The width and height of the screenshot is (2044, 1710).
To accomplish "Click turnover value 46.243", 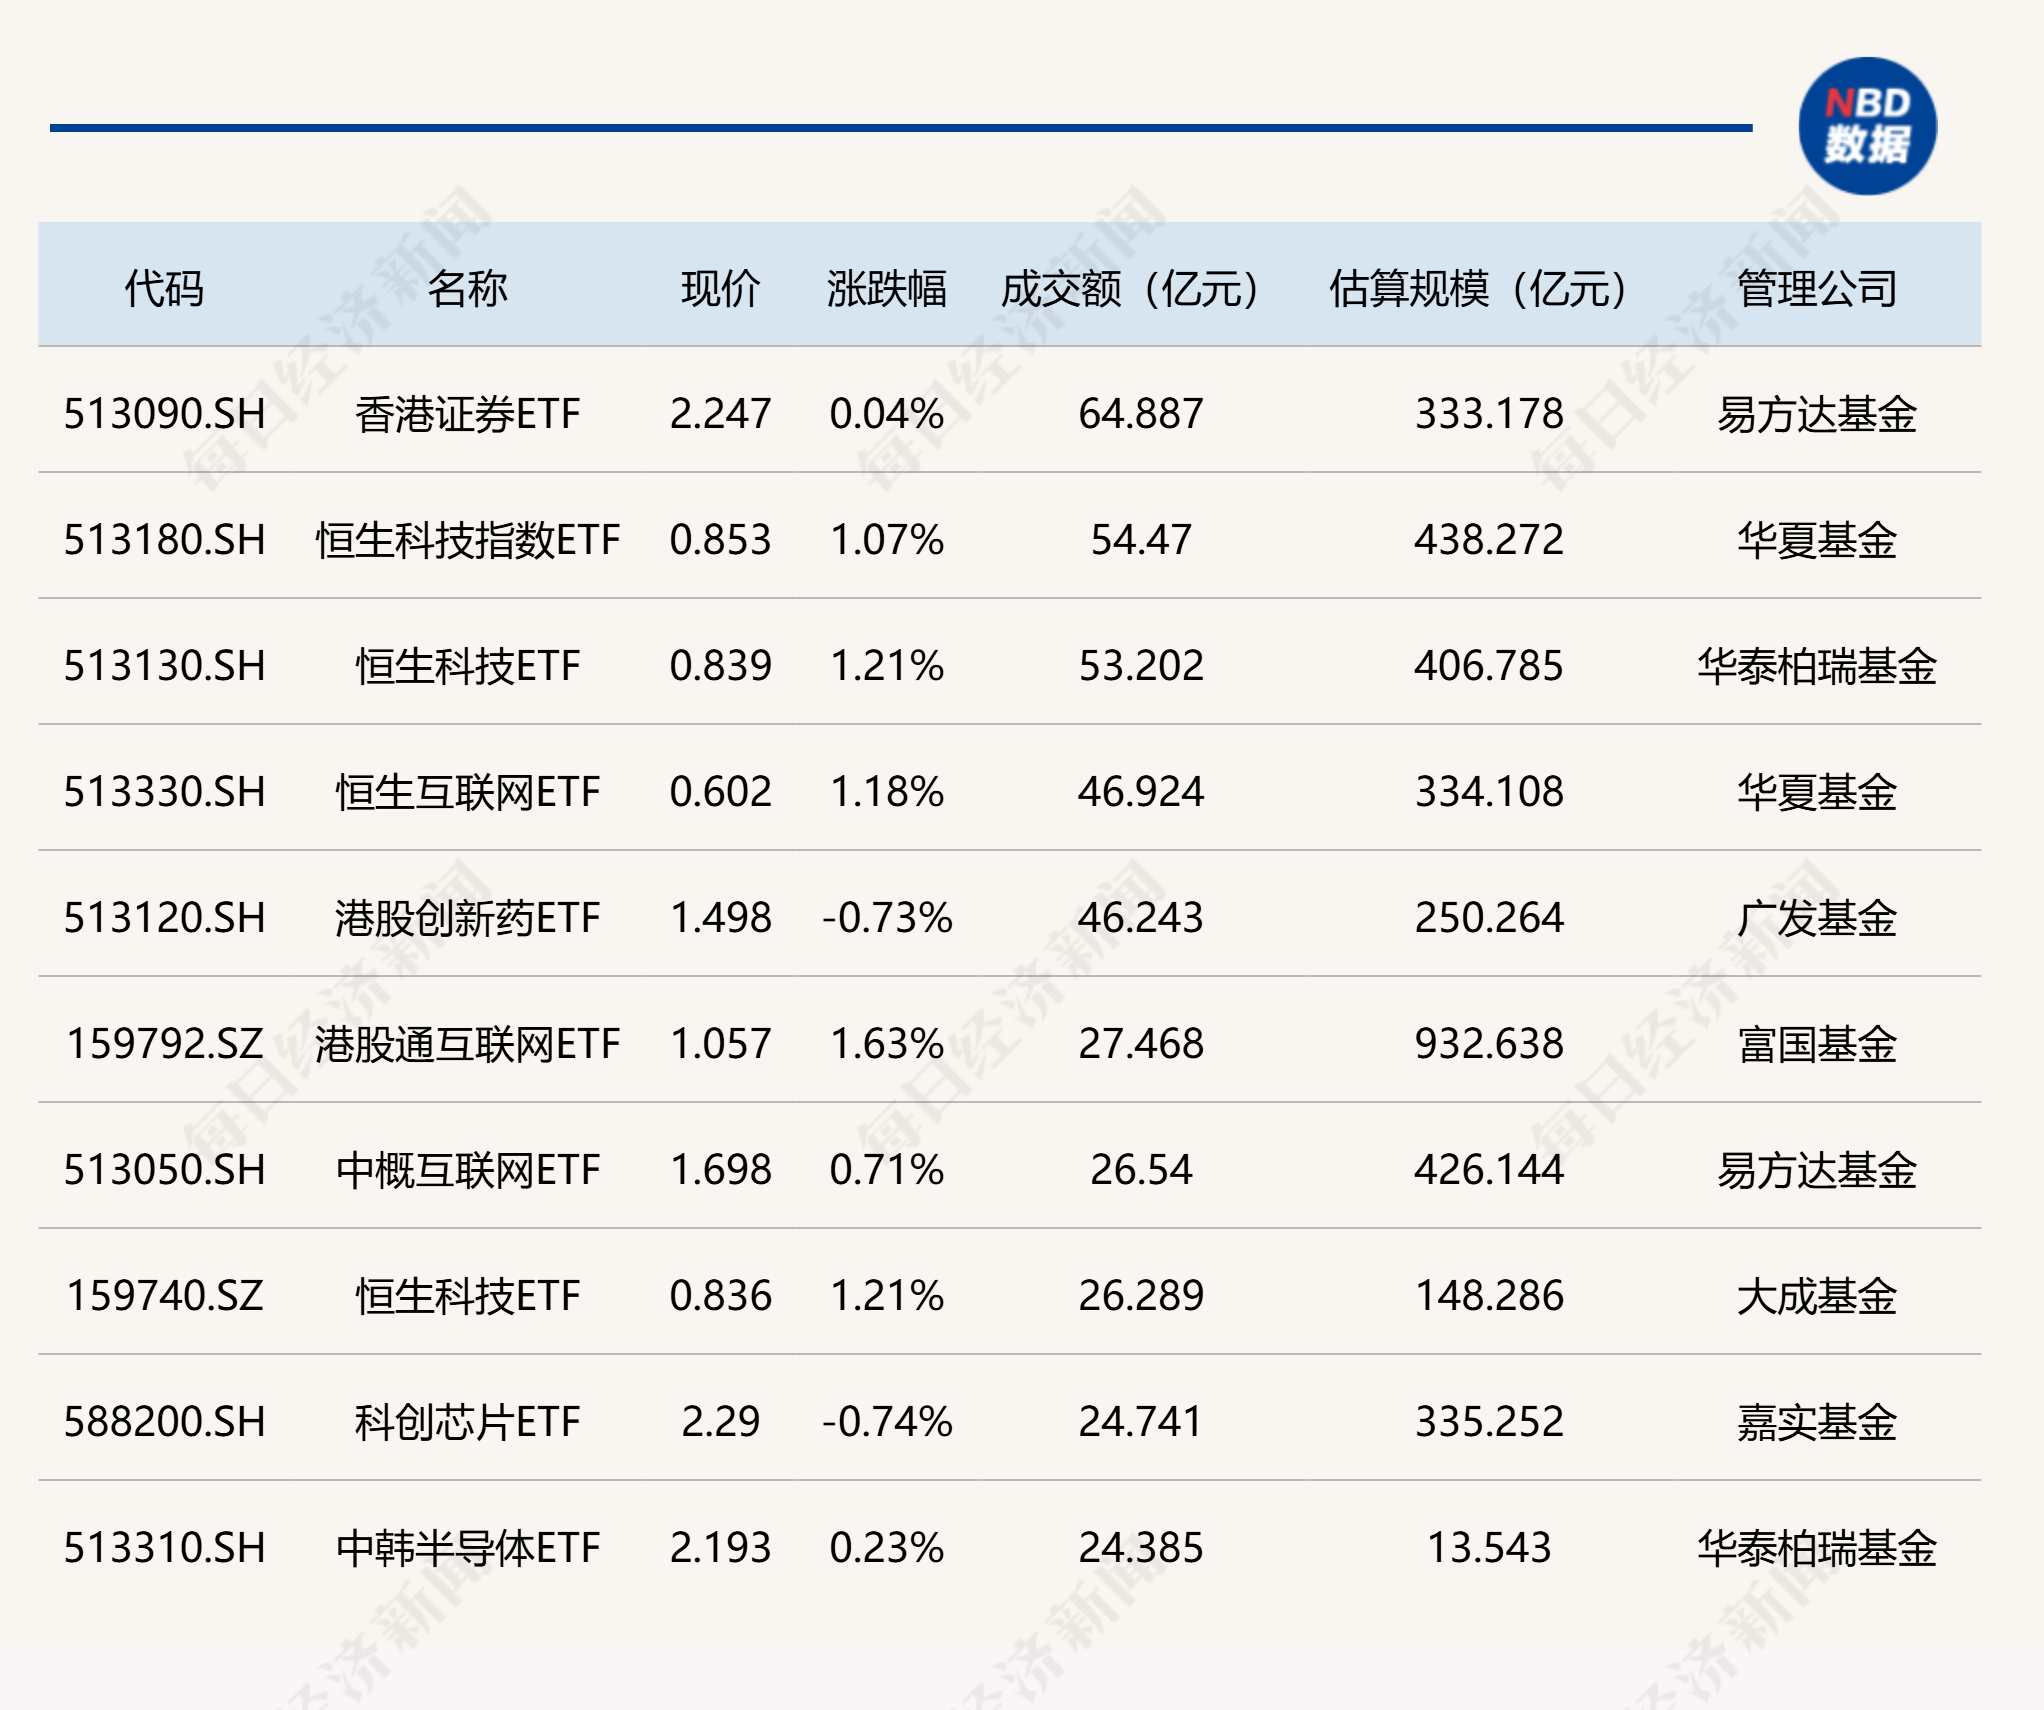I will [x=1140, y=918].
